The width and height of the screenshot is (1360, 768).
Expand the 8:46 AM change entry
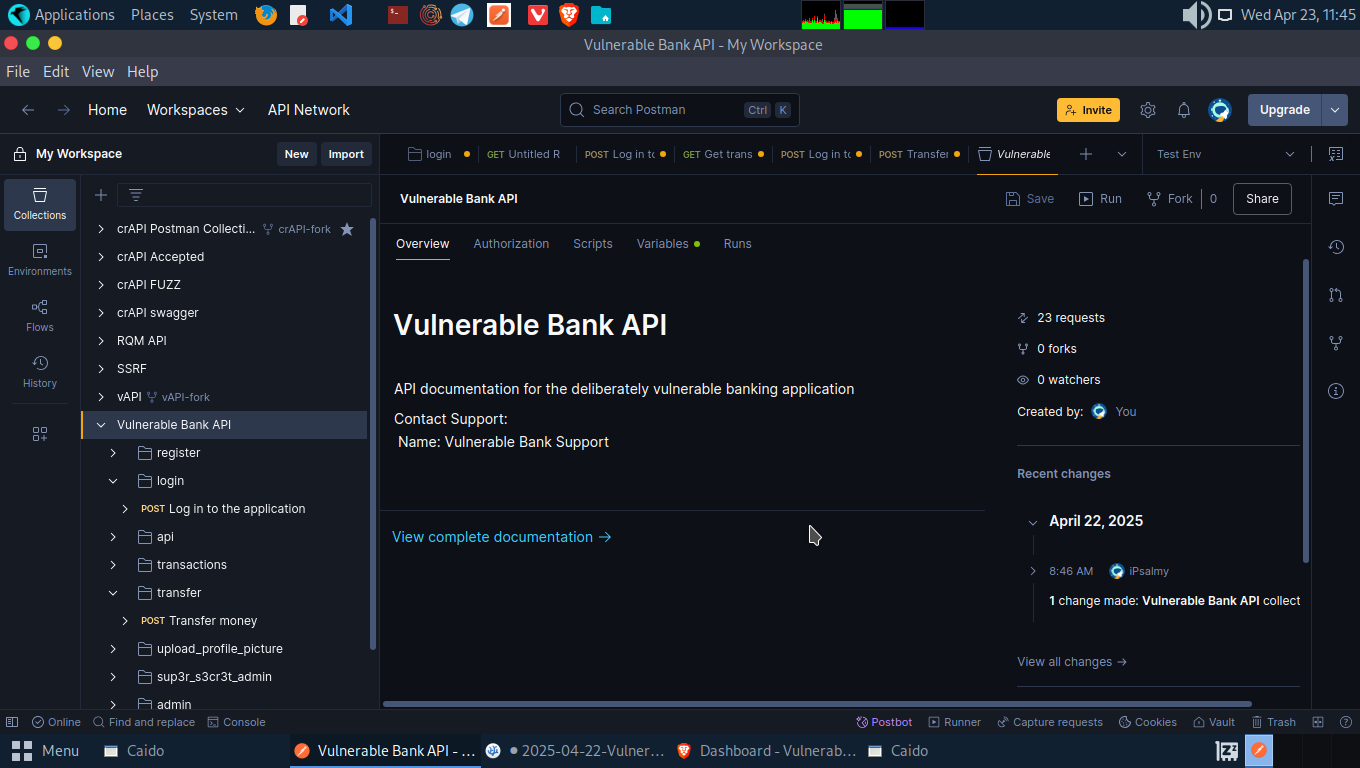[1033, 571]
